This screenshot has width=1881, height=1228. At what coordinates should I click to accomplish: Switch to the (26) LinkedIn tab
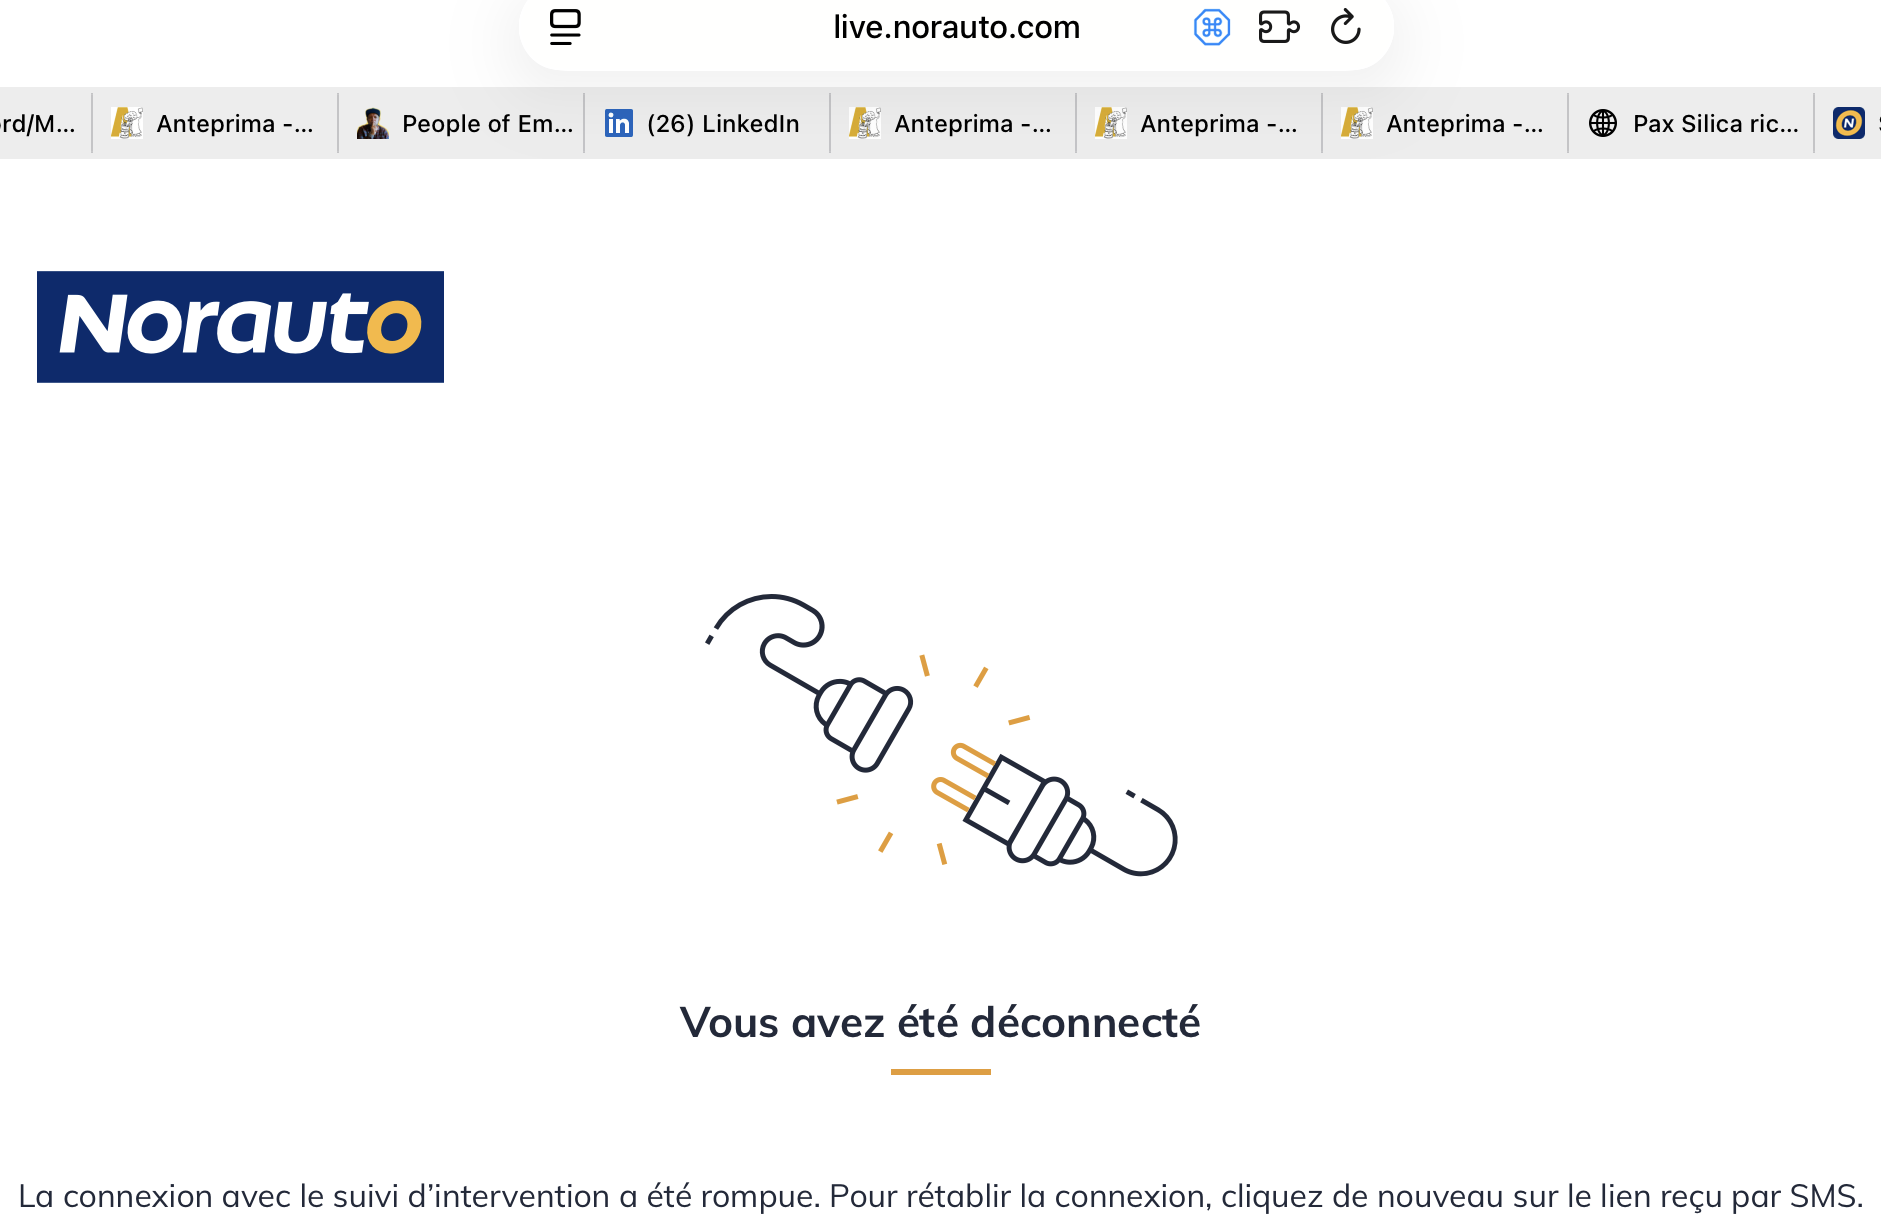707,123
